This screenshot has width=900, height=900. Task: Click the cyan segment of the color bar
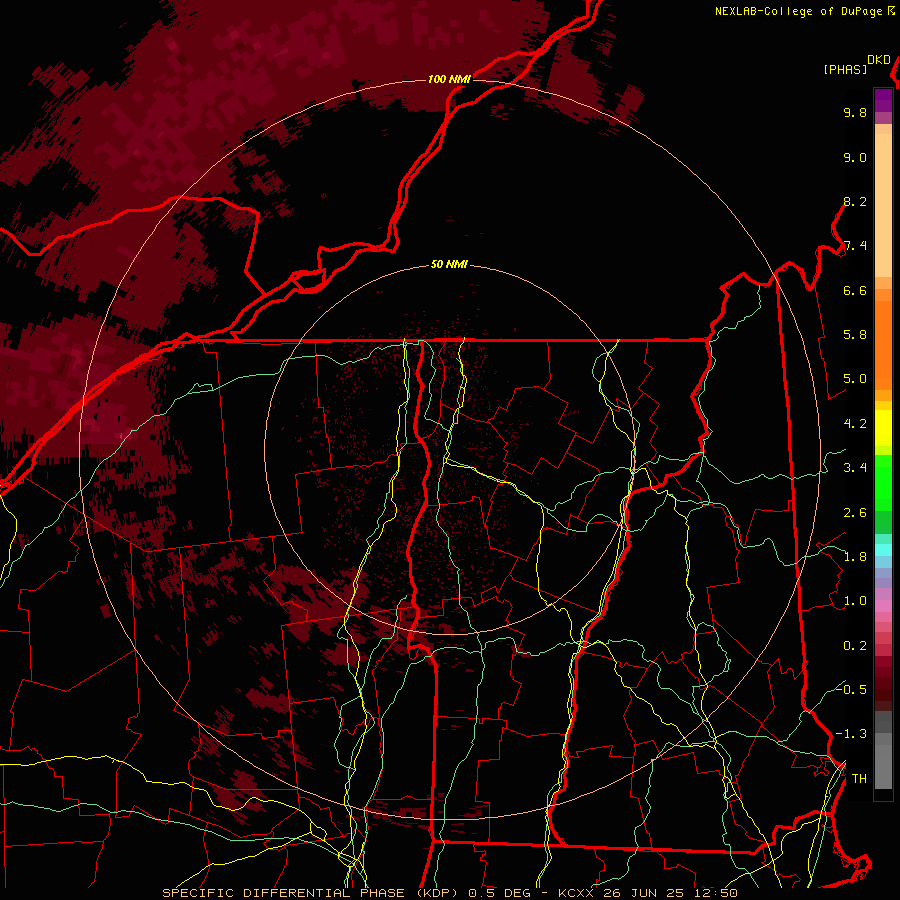(x=883, y=550)
